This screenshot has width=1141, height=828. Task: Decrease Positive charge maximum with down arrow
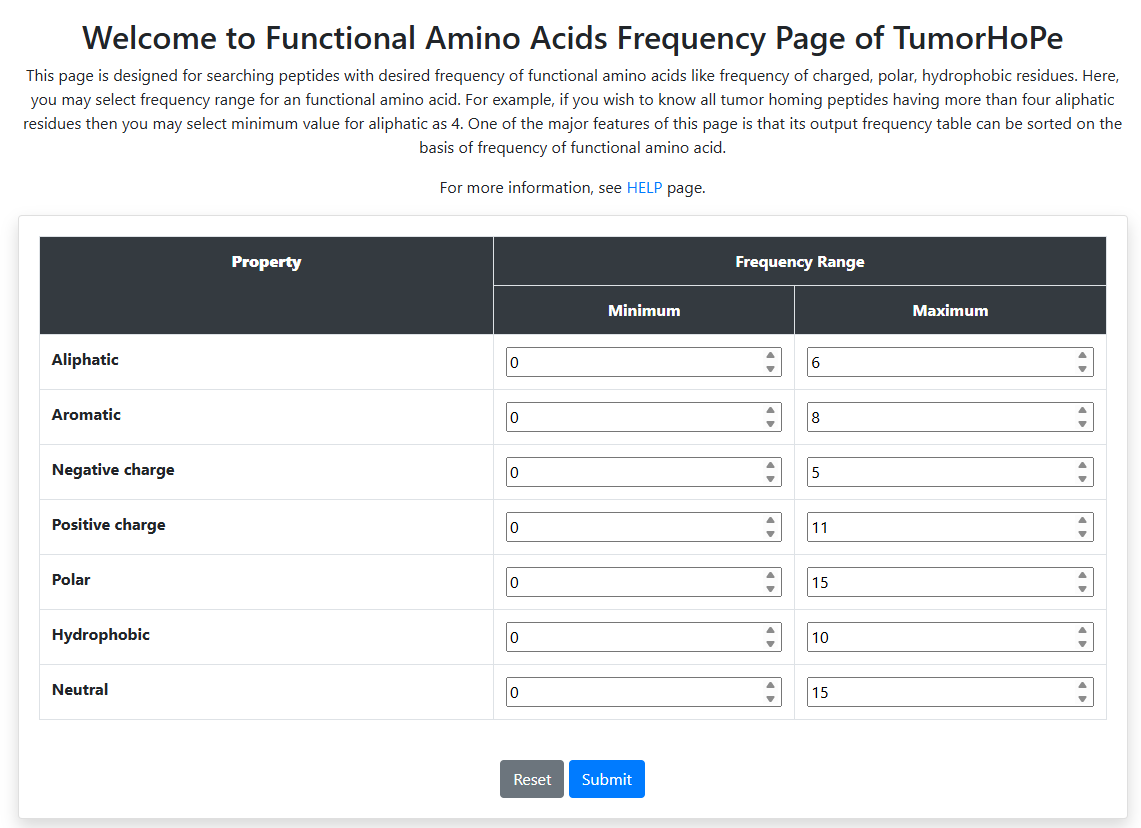point(1082,534)
